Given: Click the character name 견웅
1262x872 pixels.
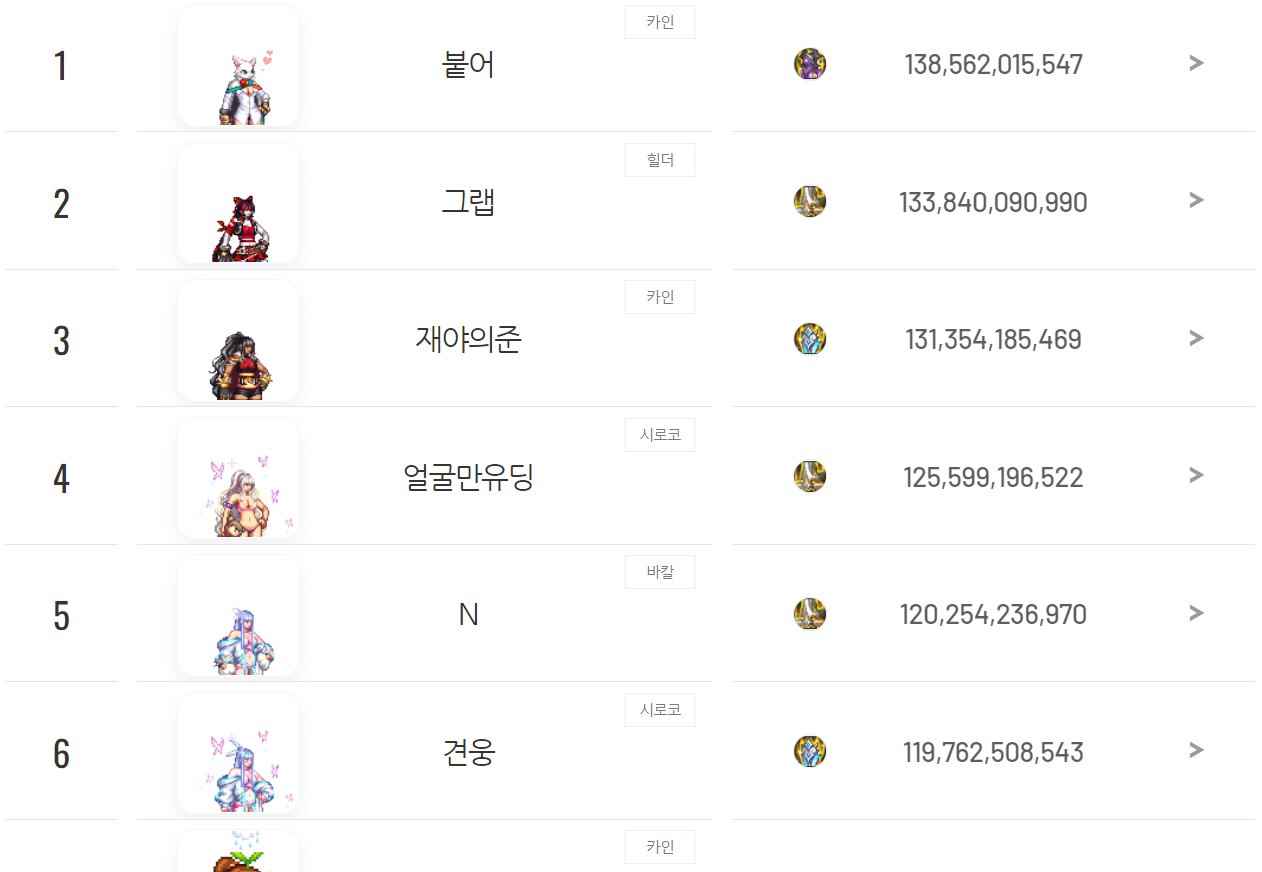Looking at the screenshot, I should [468, 752].
